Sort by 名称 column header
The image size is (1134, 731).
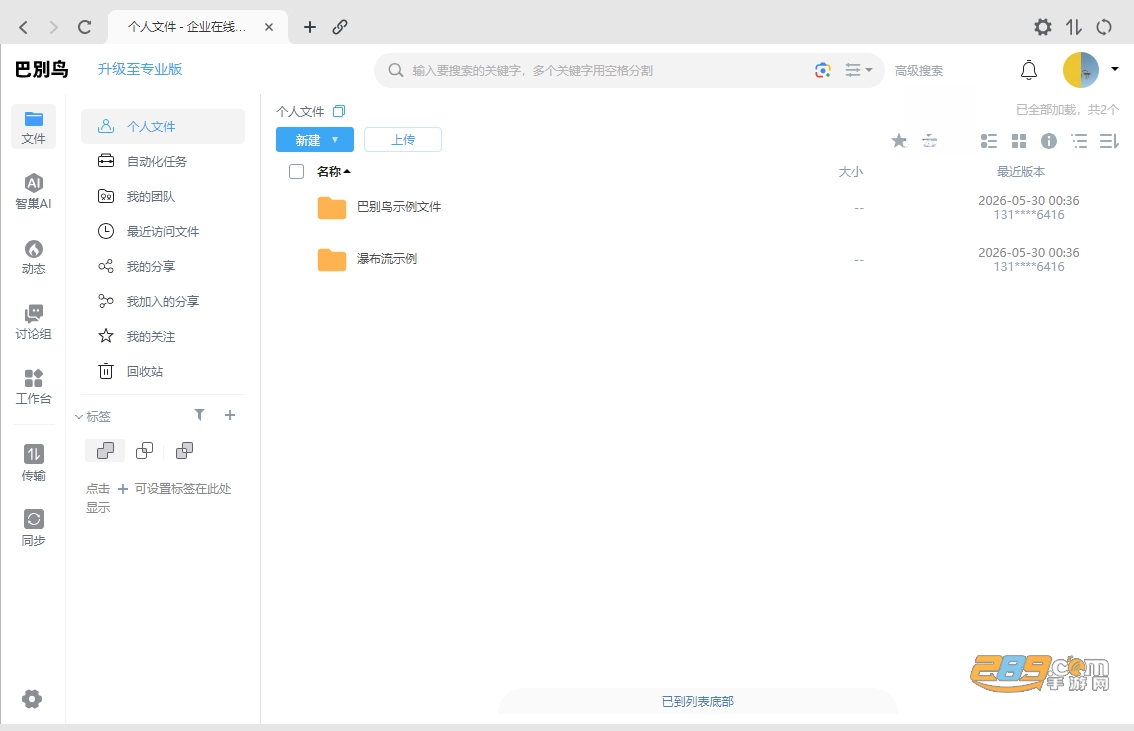[x=333, y=171]
